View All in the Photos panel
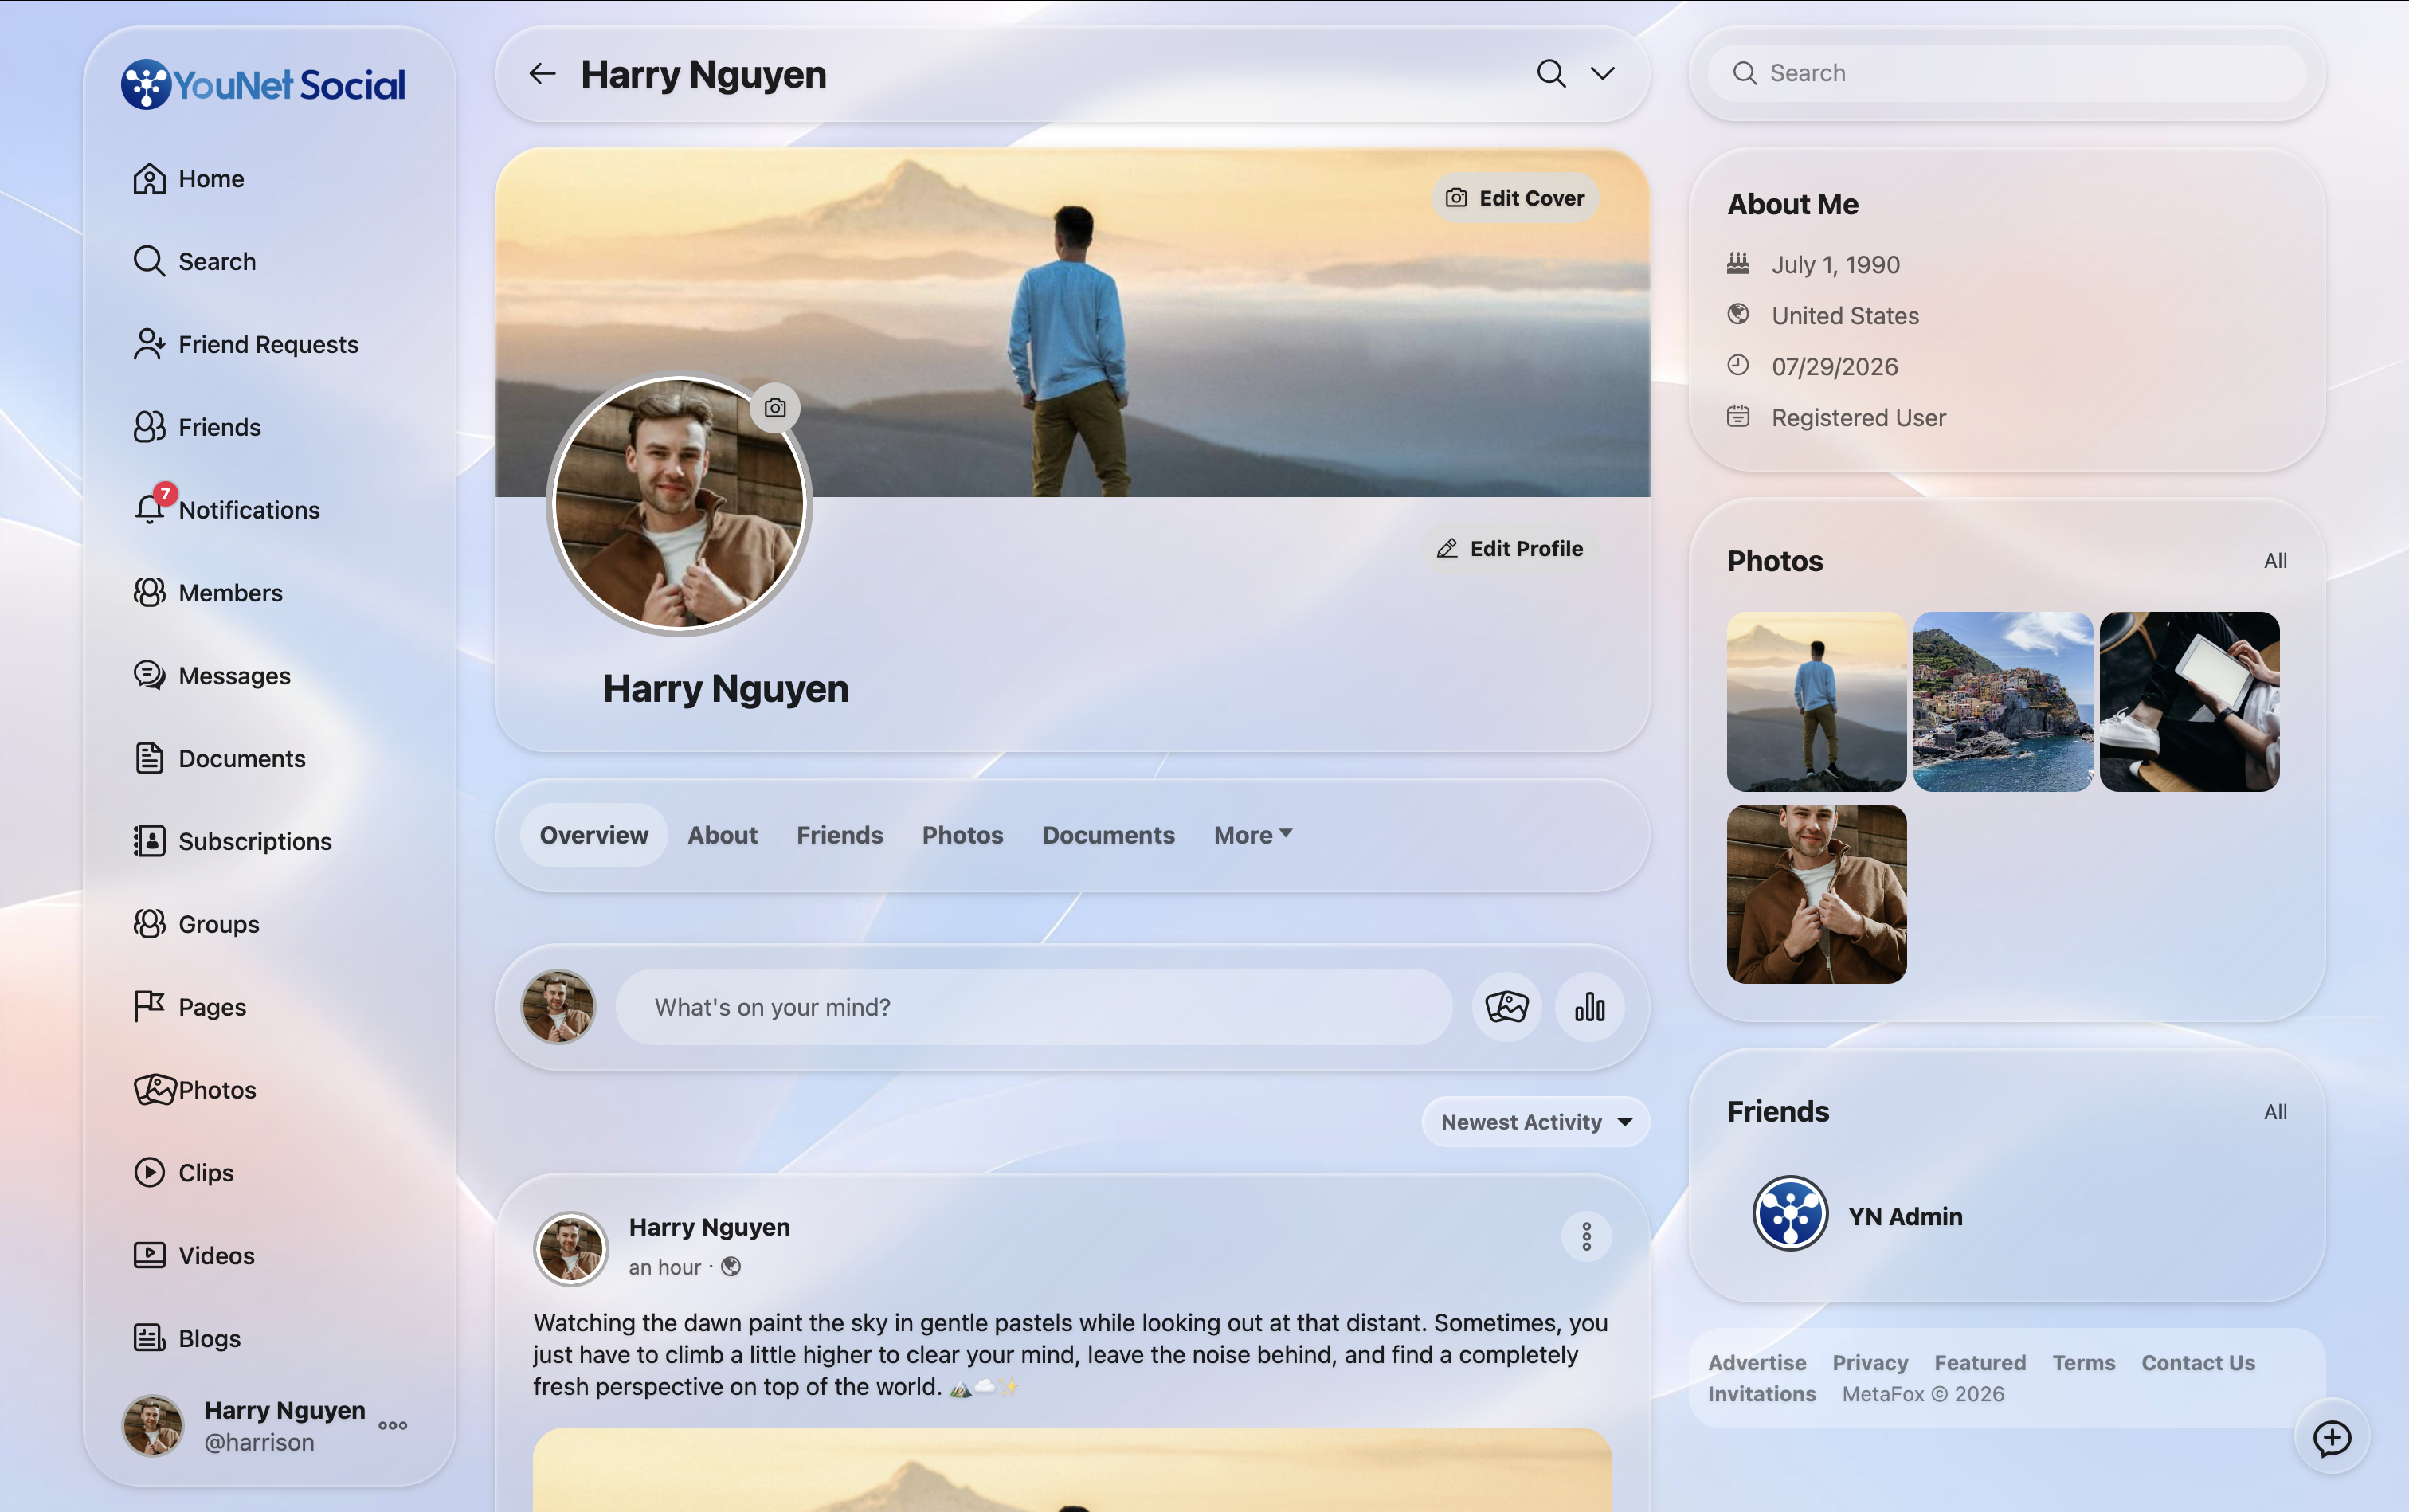This screenshot has height=1512, width=2409. pyautogui.click(x=2275, y=561)
